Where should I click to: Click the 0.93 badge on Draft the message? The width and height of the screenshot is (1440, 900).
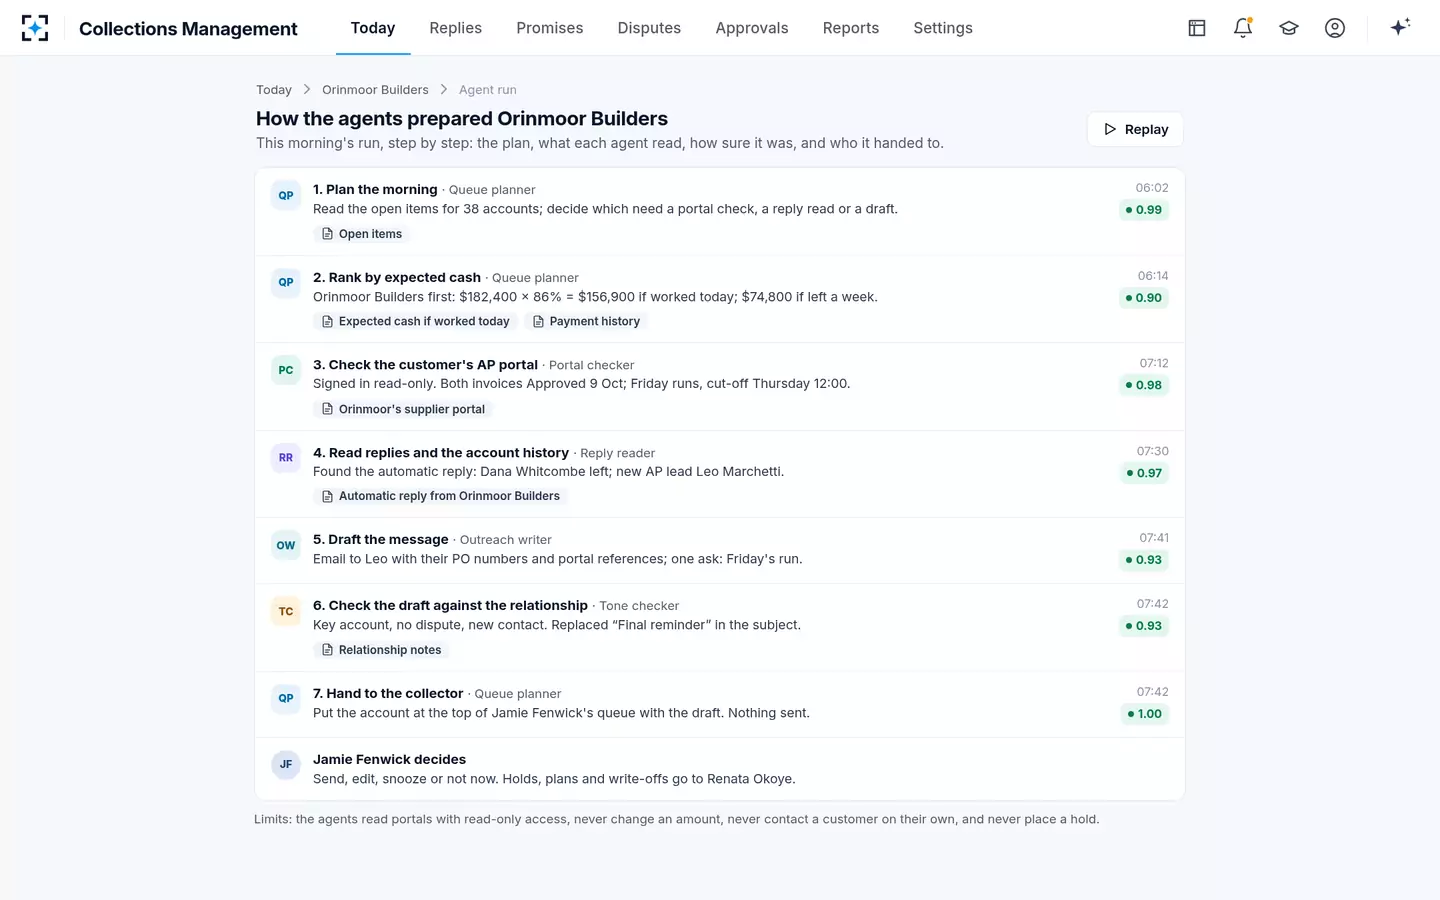1143,560
